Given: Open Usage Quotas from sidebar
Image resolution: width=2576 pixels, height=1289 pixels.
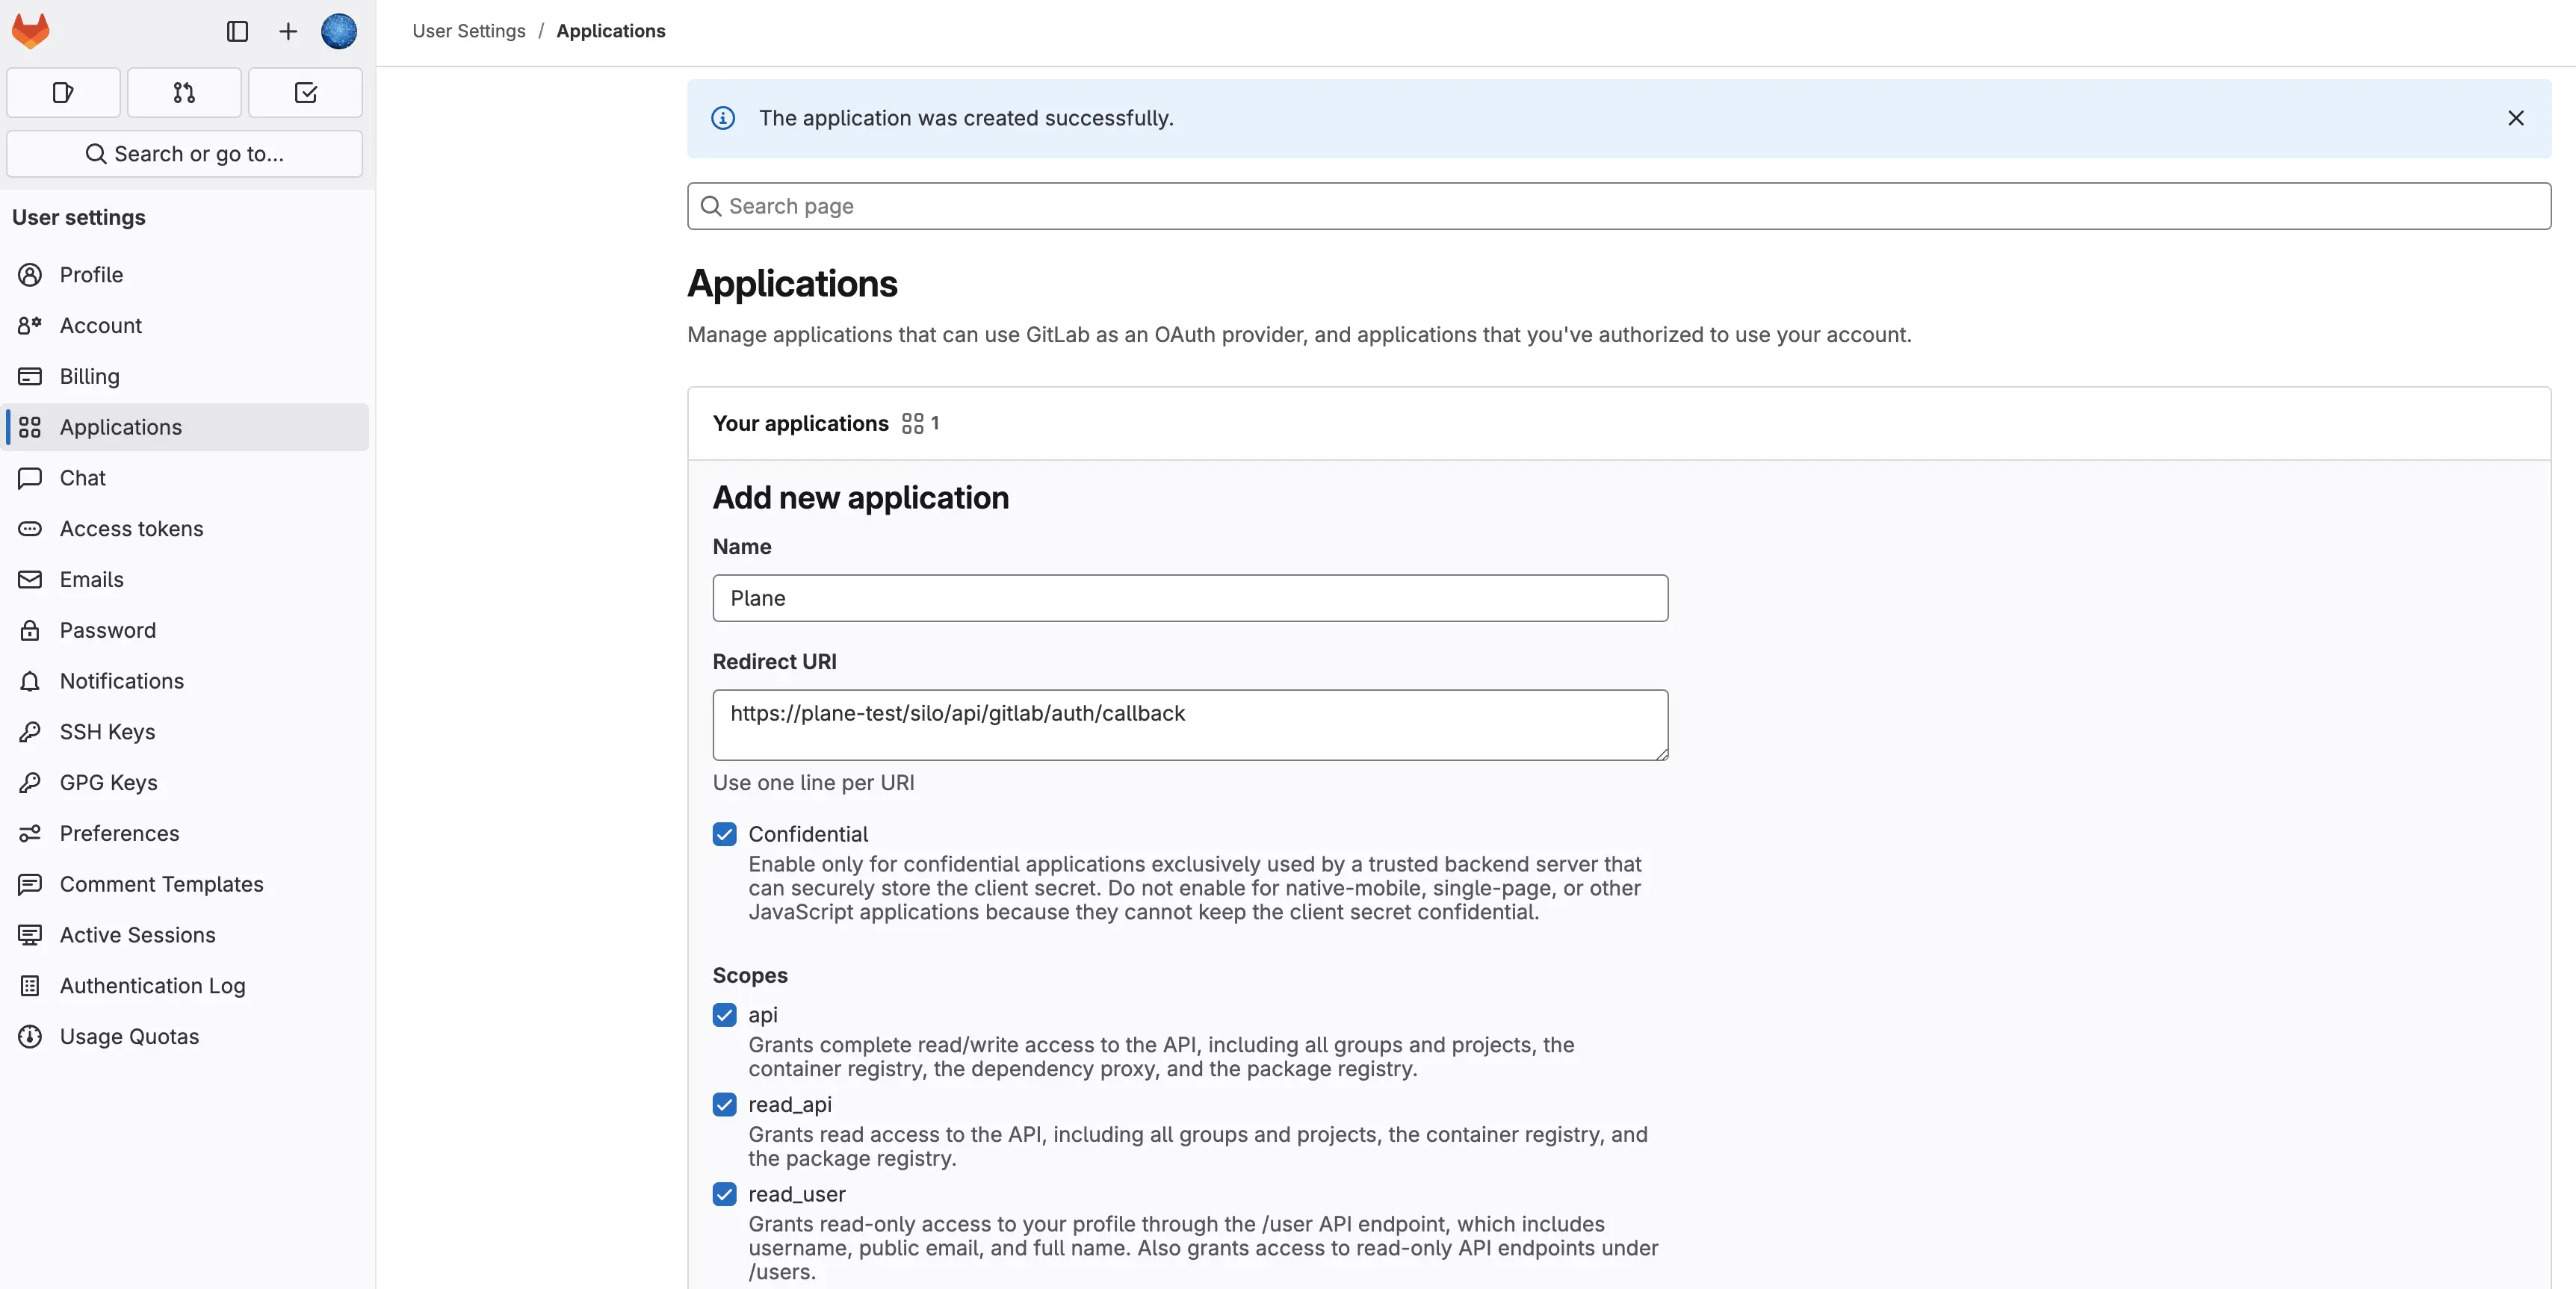Looking at the screenshot, I should click(129, 1037).
